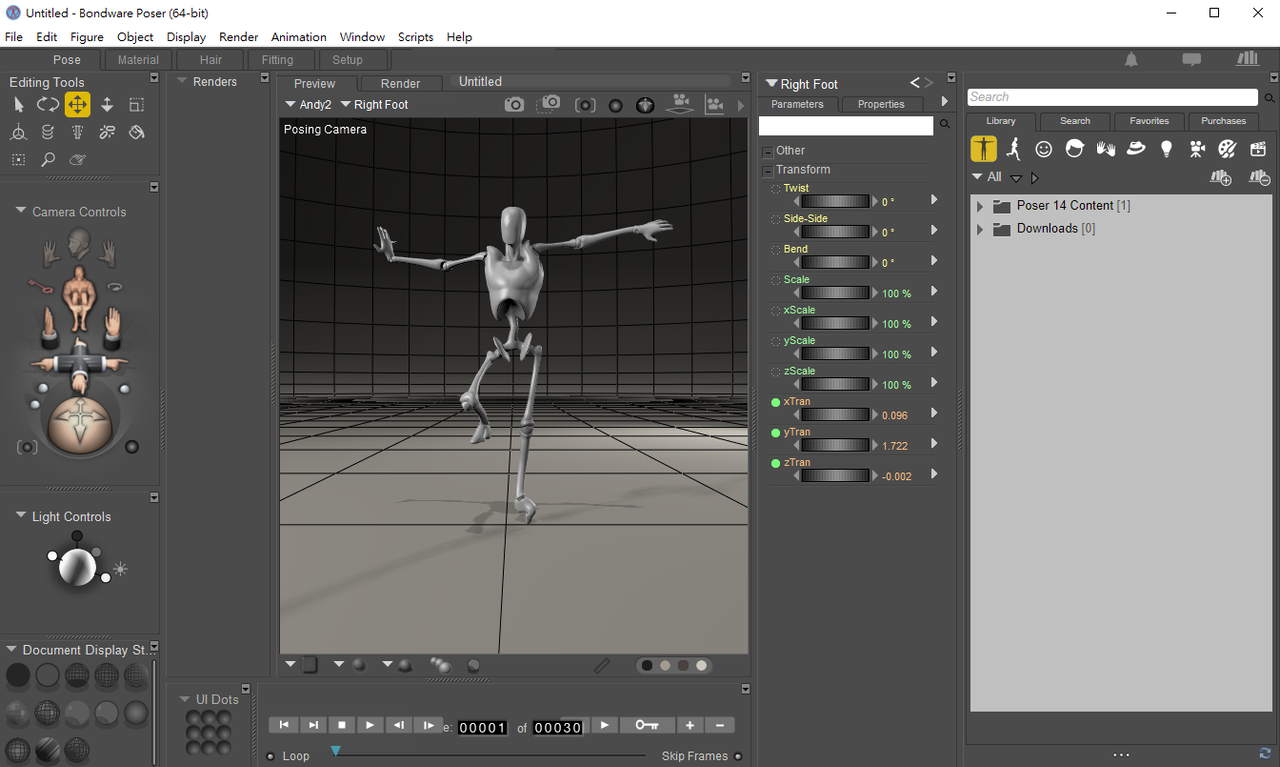The height and width of the screenshot is (767, 1280).
Task: Open the key icon animation palette
Action: (x=647, y=726)
